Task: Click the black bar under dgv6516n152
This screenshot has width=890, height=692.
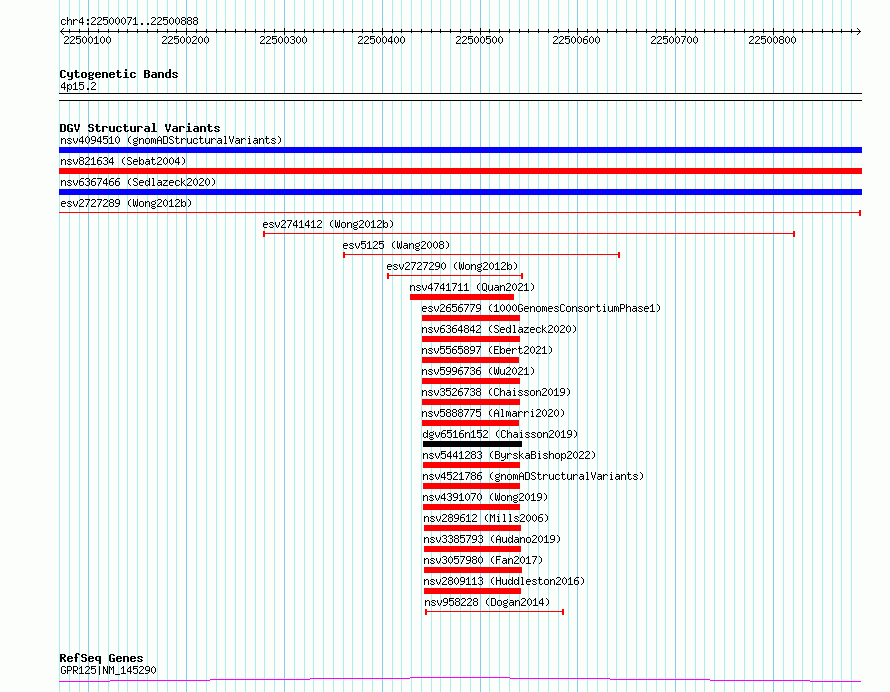Action: 472,444
